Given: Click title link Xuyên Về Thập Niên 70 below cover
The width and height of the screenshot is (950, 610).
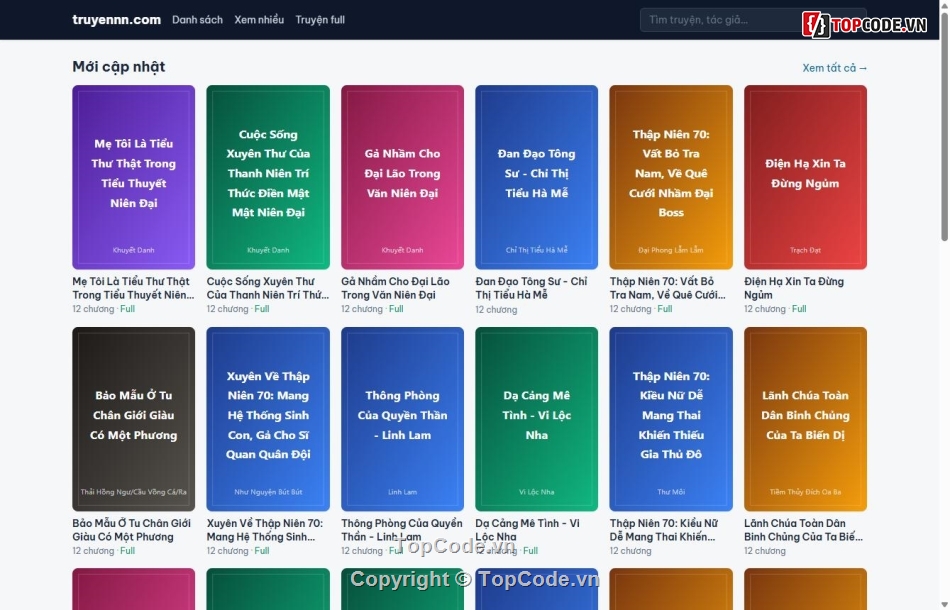Looking at the screenshot, I should pos(265,530).
